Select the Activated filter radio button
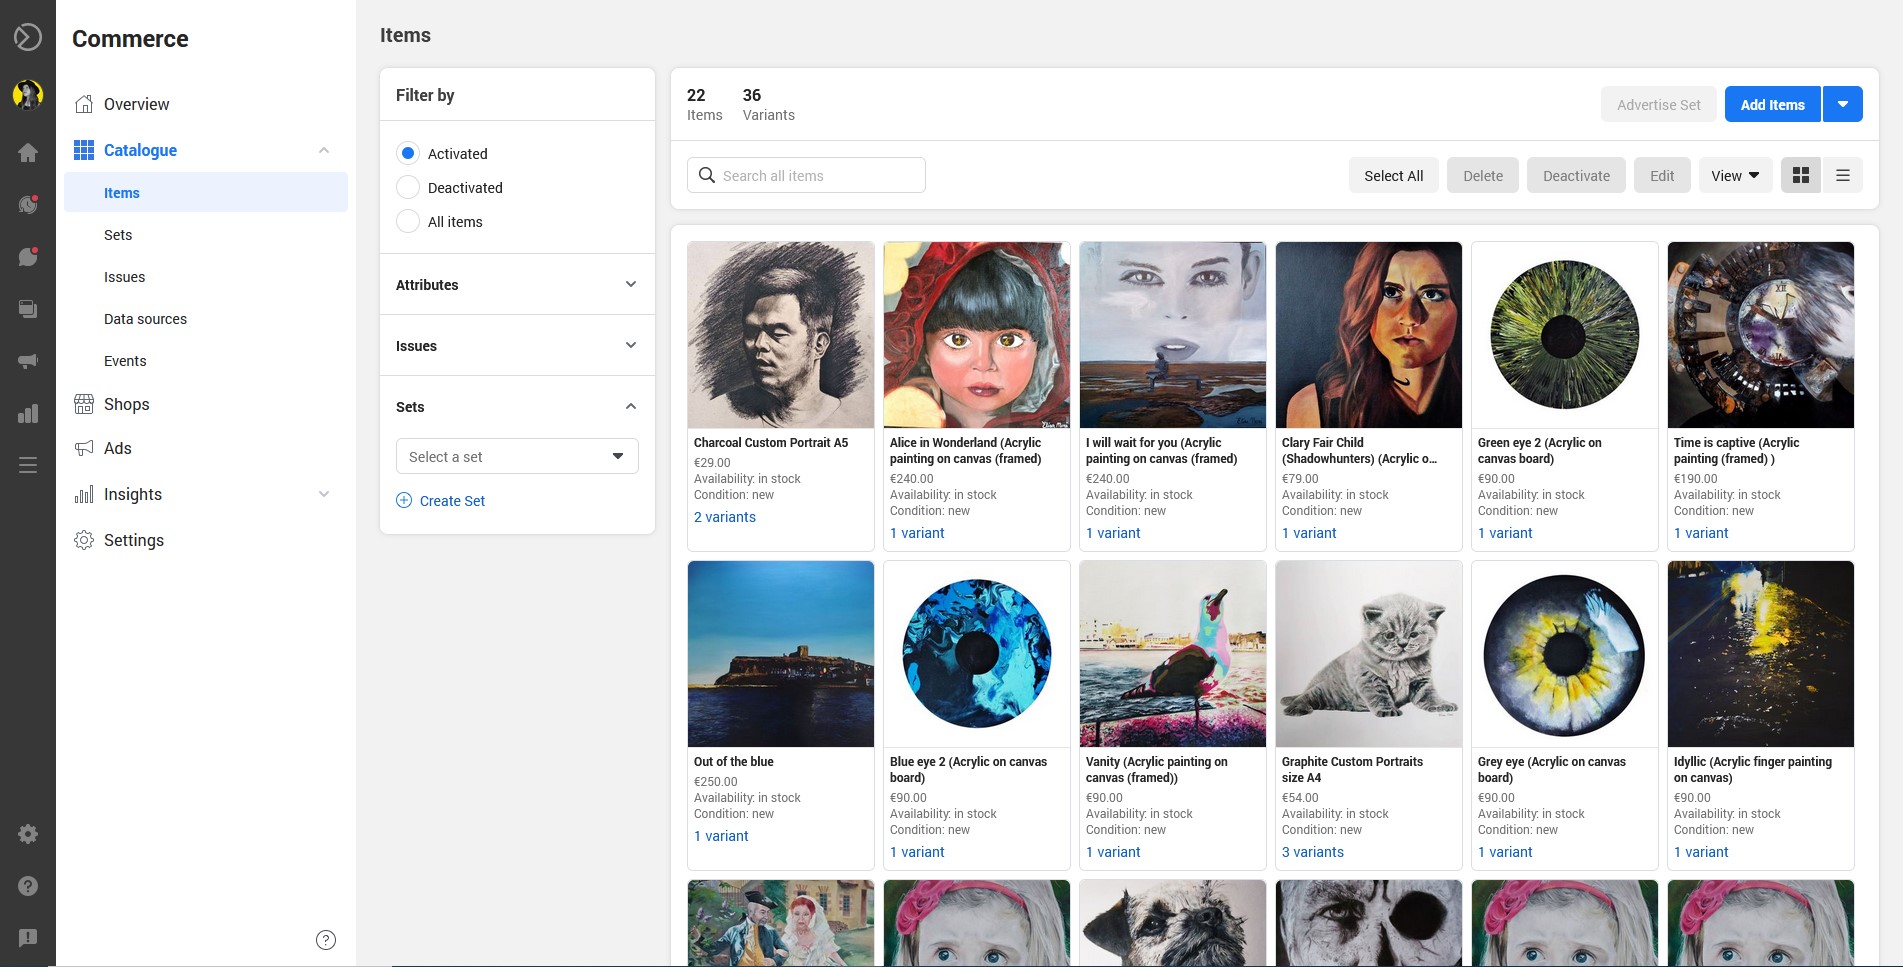 [407, 153]
